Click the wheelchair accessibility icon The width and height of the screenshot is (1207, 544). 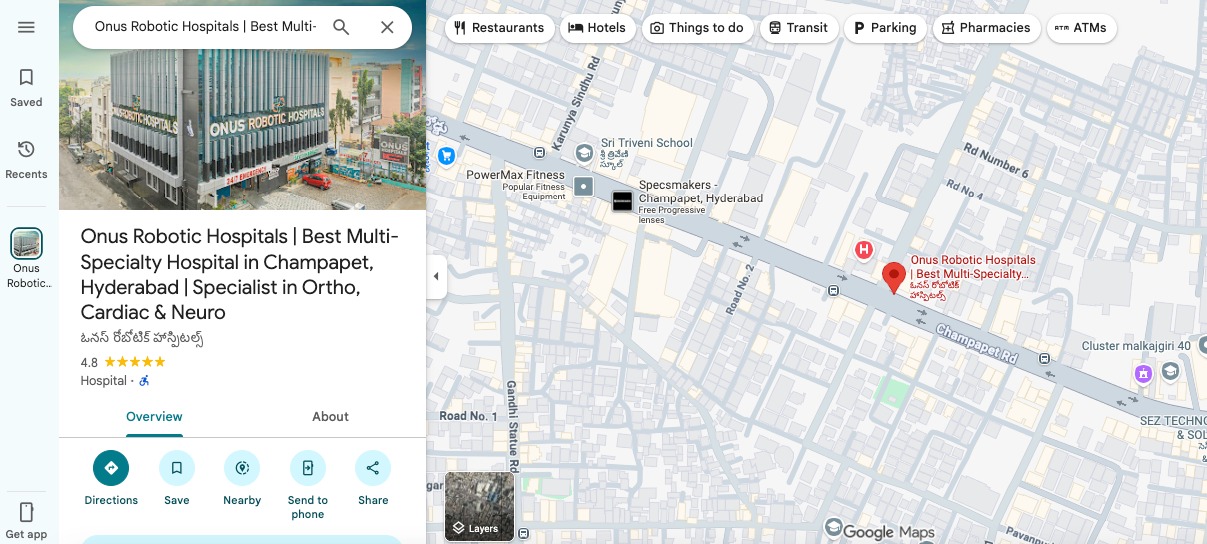(x=144, y=381)
